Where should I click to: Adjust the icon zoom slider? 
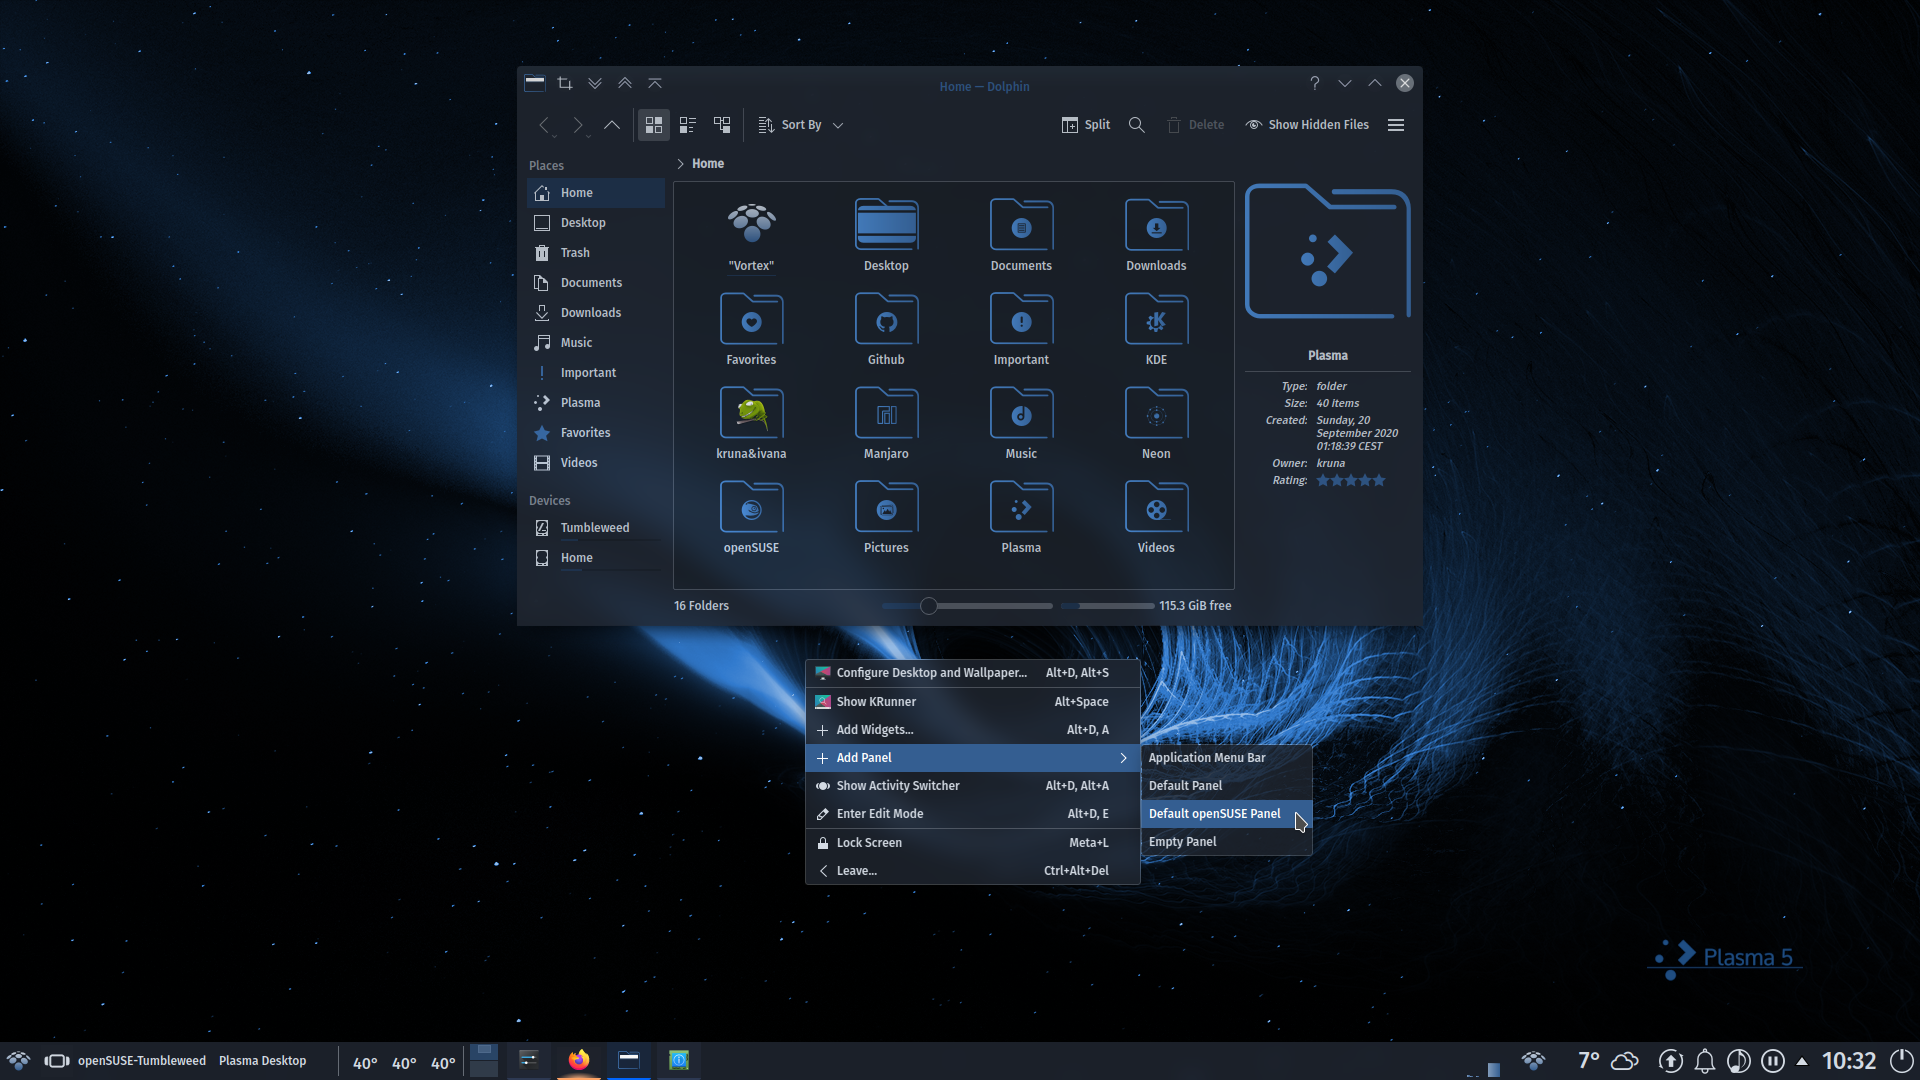pos(929,606)
